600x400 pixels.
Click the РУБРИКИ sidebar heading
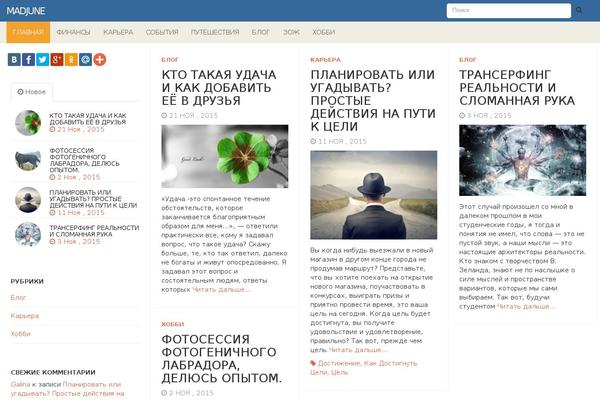pos(27,281)
